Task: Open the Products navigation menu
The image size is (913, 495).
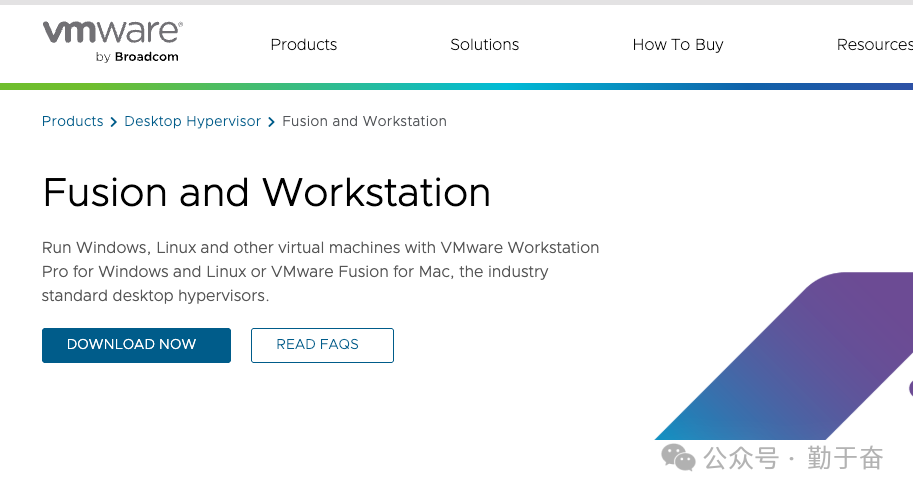Action: pyautogui.click(x=303, y=45)
